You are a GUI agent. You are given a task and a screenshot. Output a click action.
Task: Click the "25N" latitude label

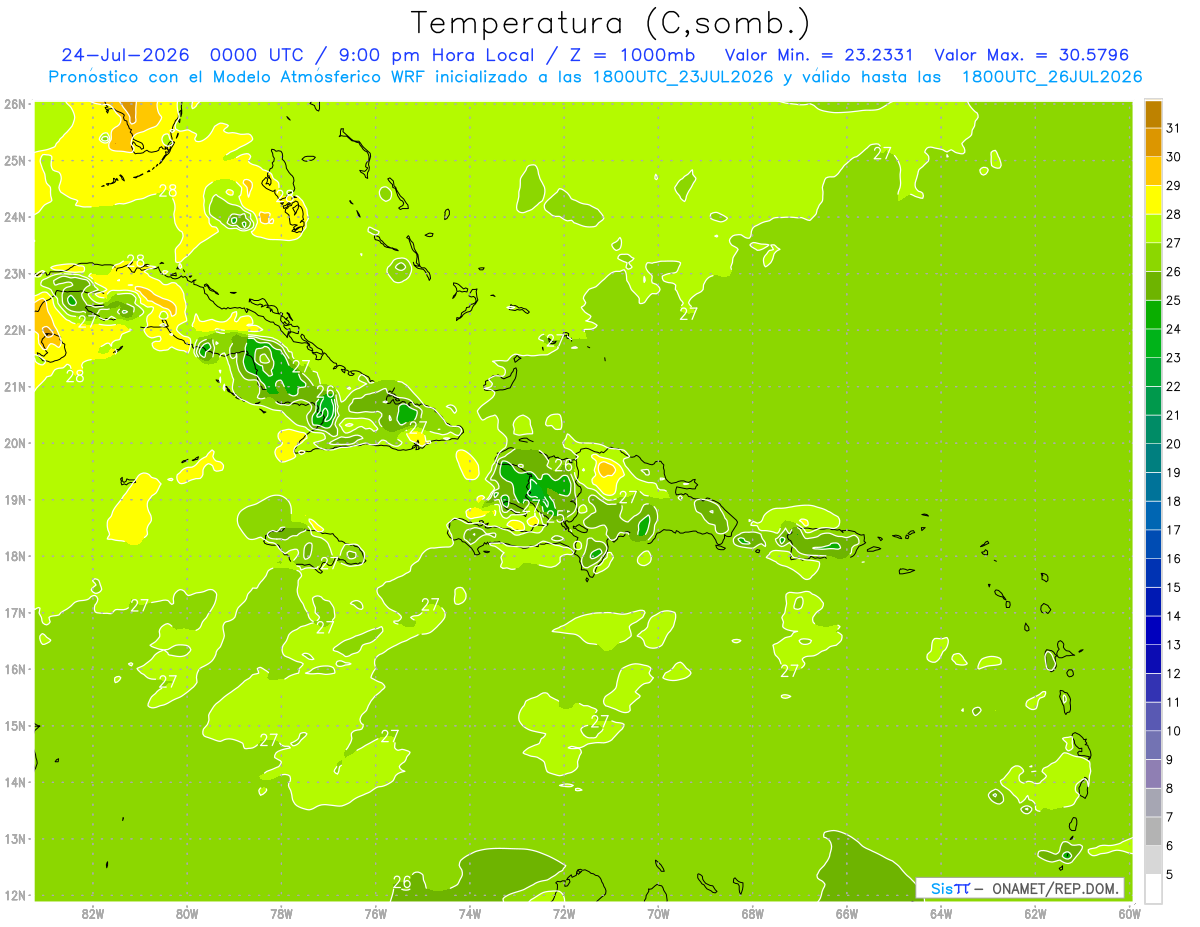tap(14, 160)
